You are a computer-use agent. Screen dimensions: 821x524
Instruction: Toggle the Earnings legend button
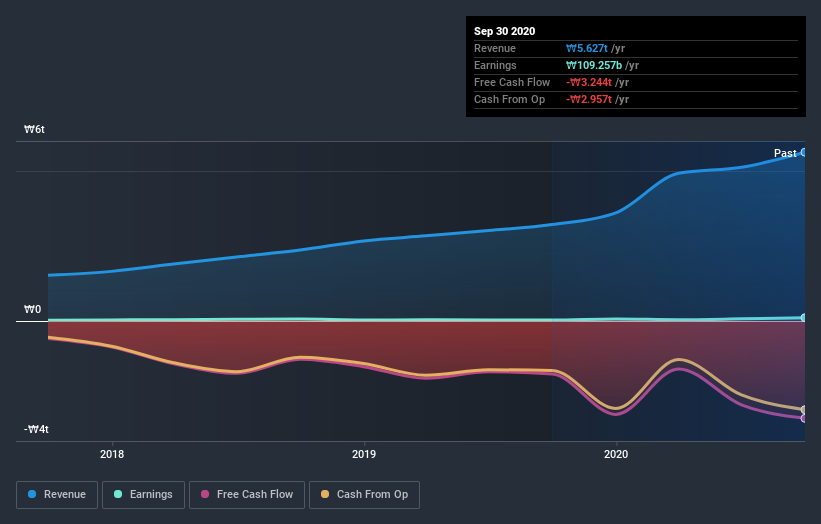143,495
